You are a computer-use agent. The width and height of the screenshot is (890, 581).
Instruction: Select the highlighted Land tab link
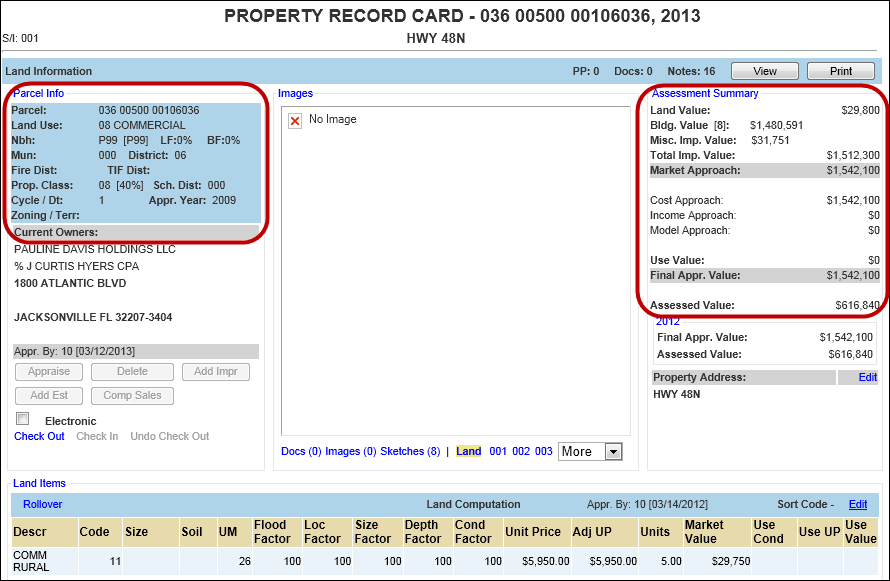point(468,451)
